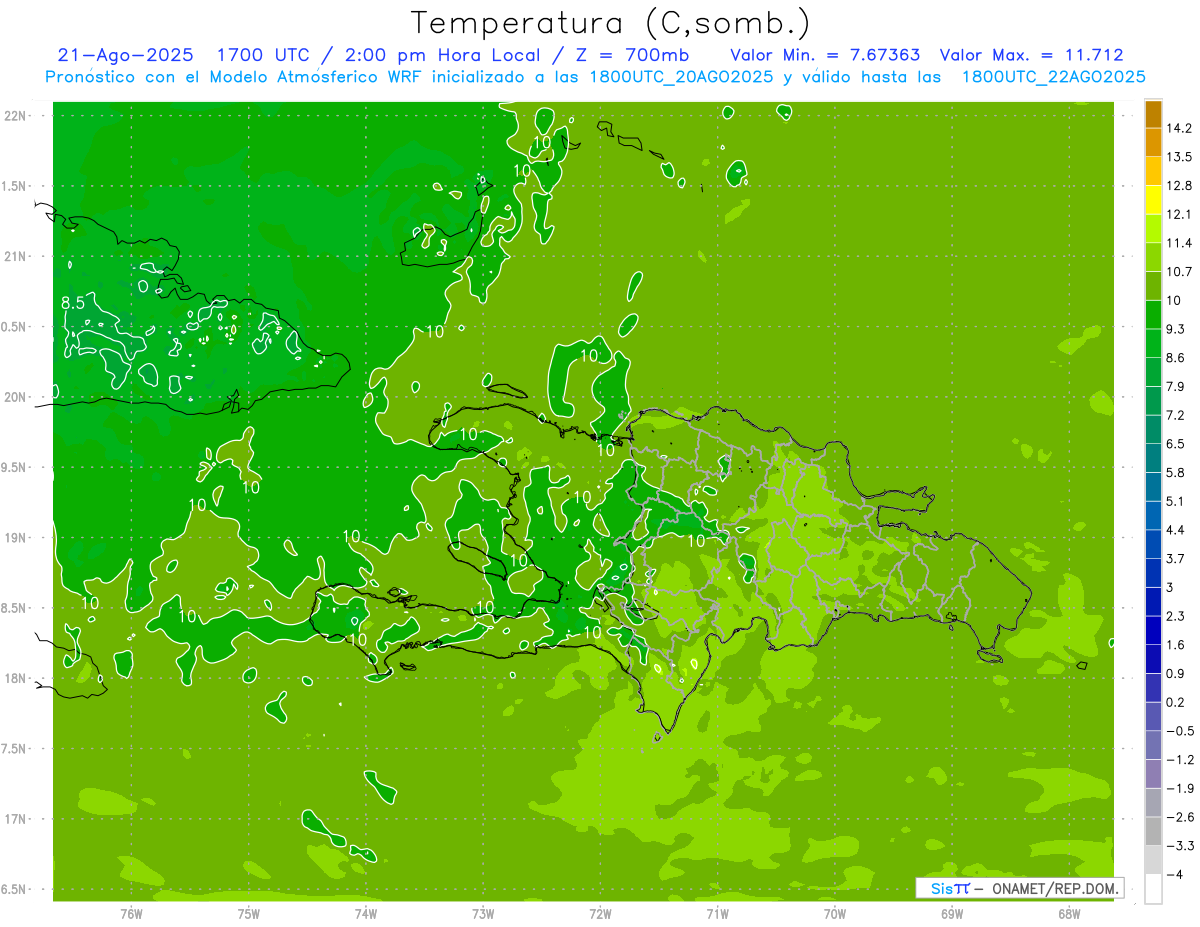Click the 'Z = 700mb' level label
Viewport: 1200px width, 927px height.
pos(634,56)
